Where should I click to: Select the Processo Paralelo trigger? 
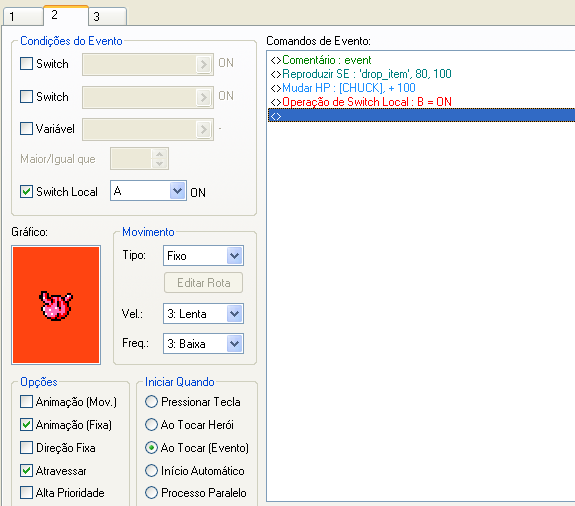click(x=151, y=492)
